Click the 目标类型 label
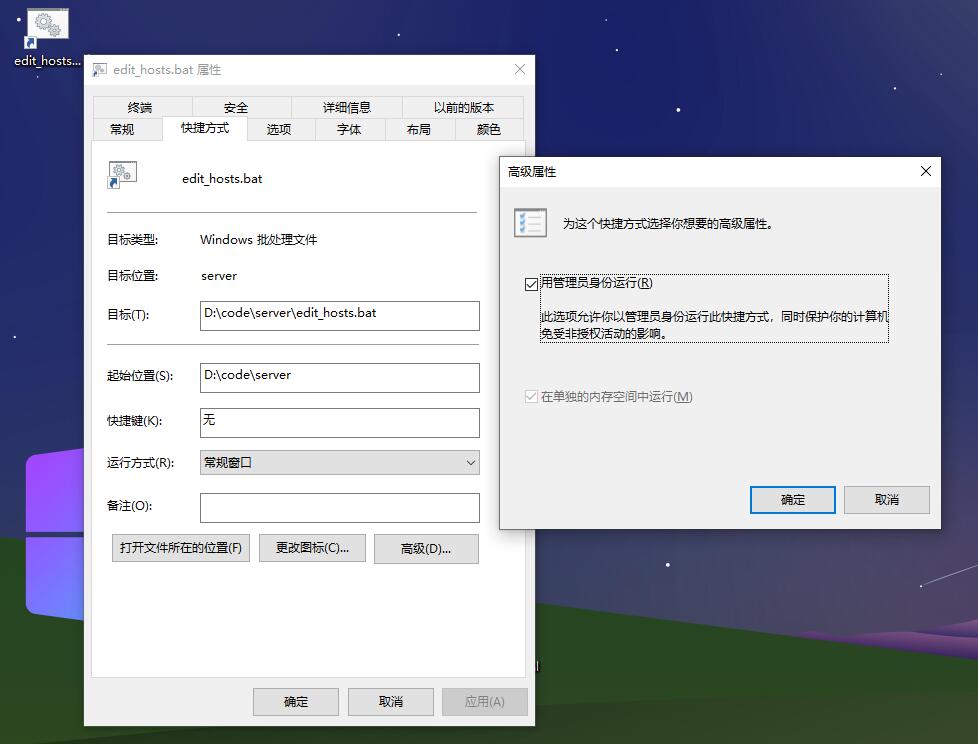 click(x=132, y=239)
